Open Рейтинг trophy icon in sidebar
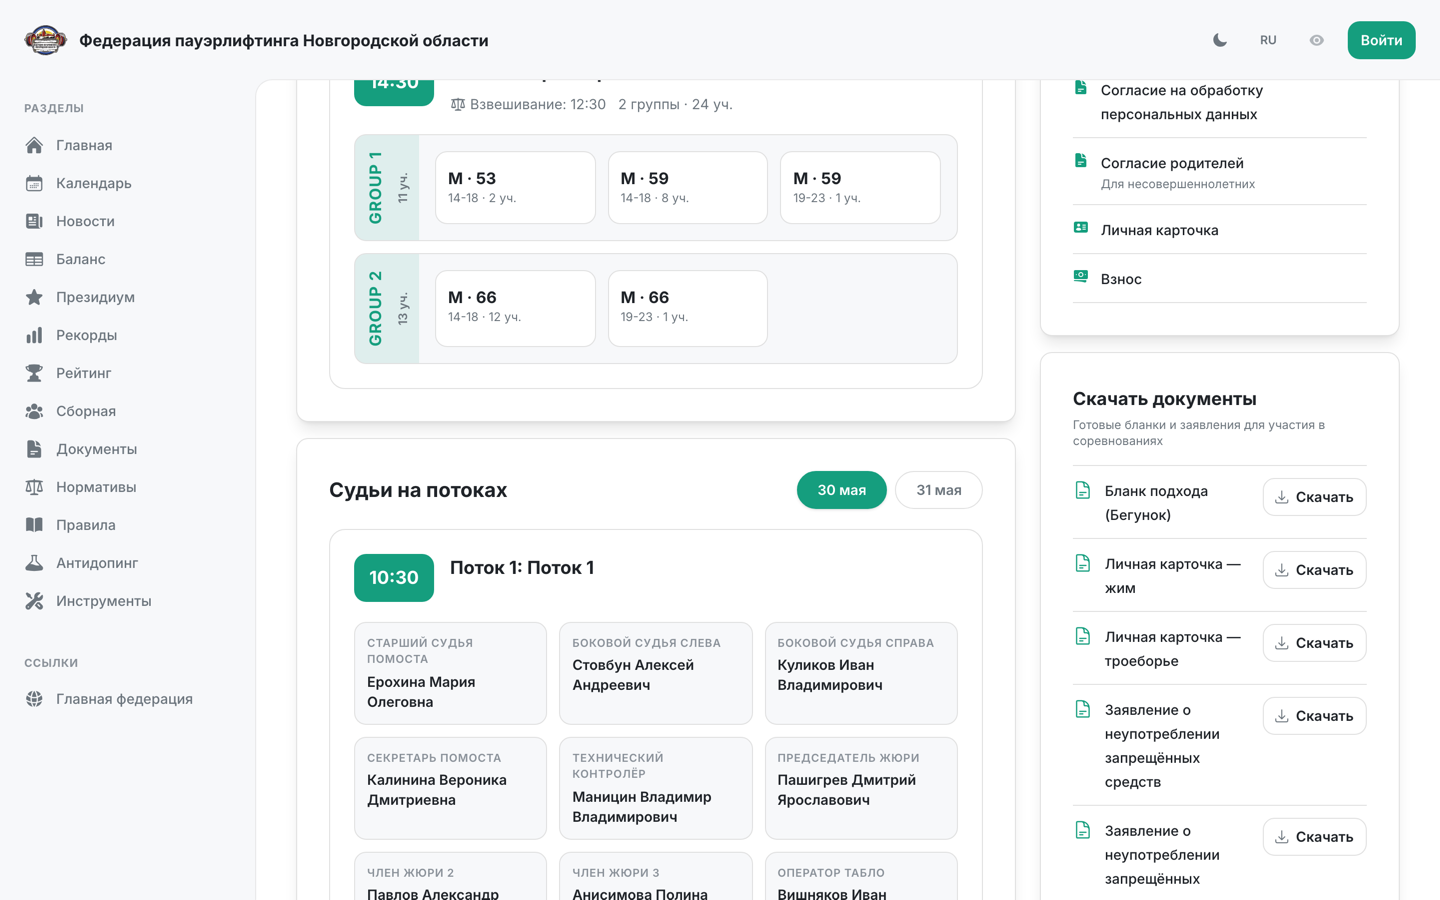1440x900 pixels. pos(34,373)
